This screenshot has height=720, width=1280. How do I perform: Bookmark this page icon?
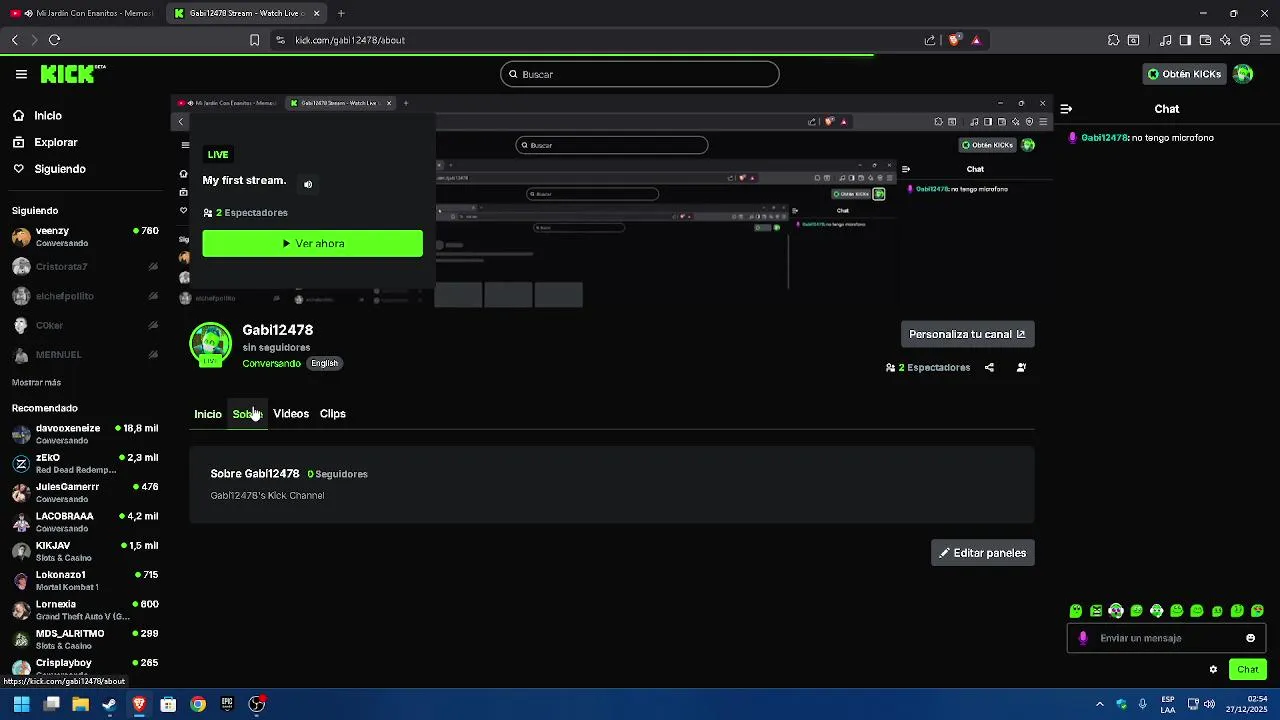[x=254, y=40]
